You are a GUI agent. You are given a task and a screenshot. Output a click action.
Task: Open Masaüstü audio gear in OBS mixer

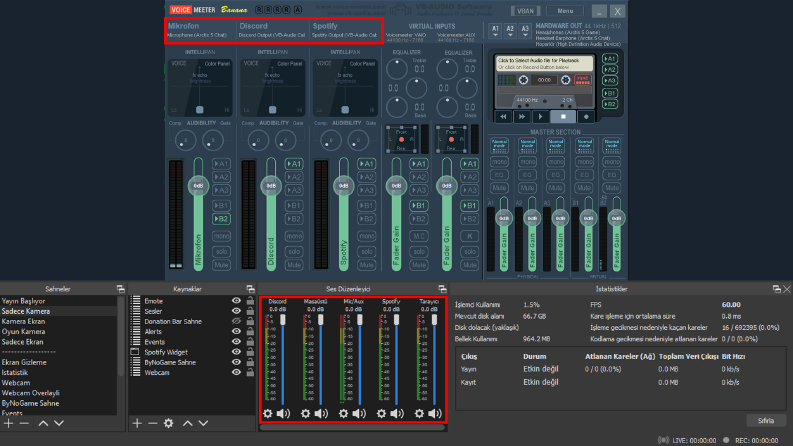tap(305, 414)
